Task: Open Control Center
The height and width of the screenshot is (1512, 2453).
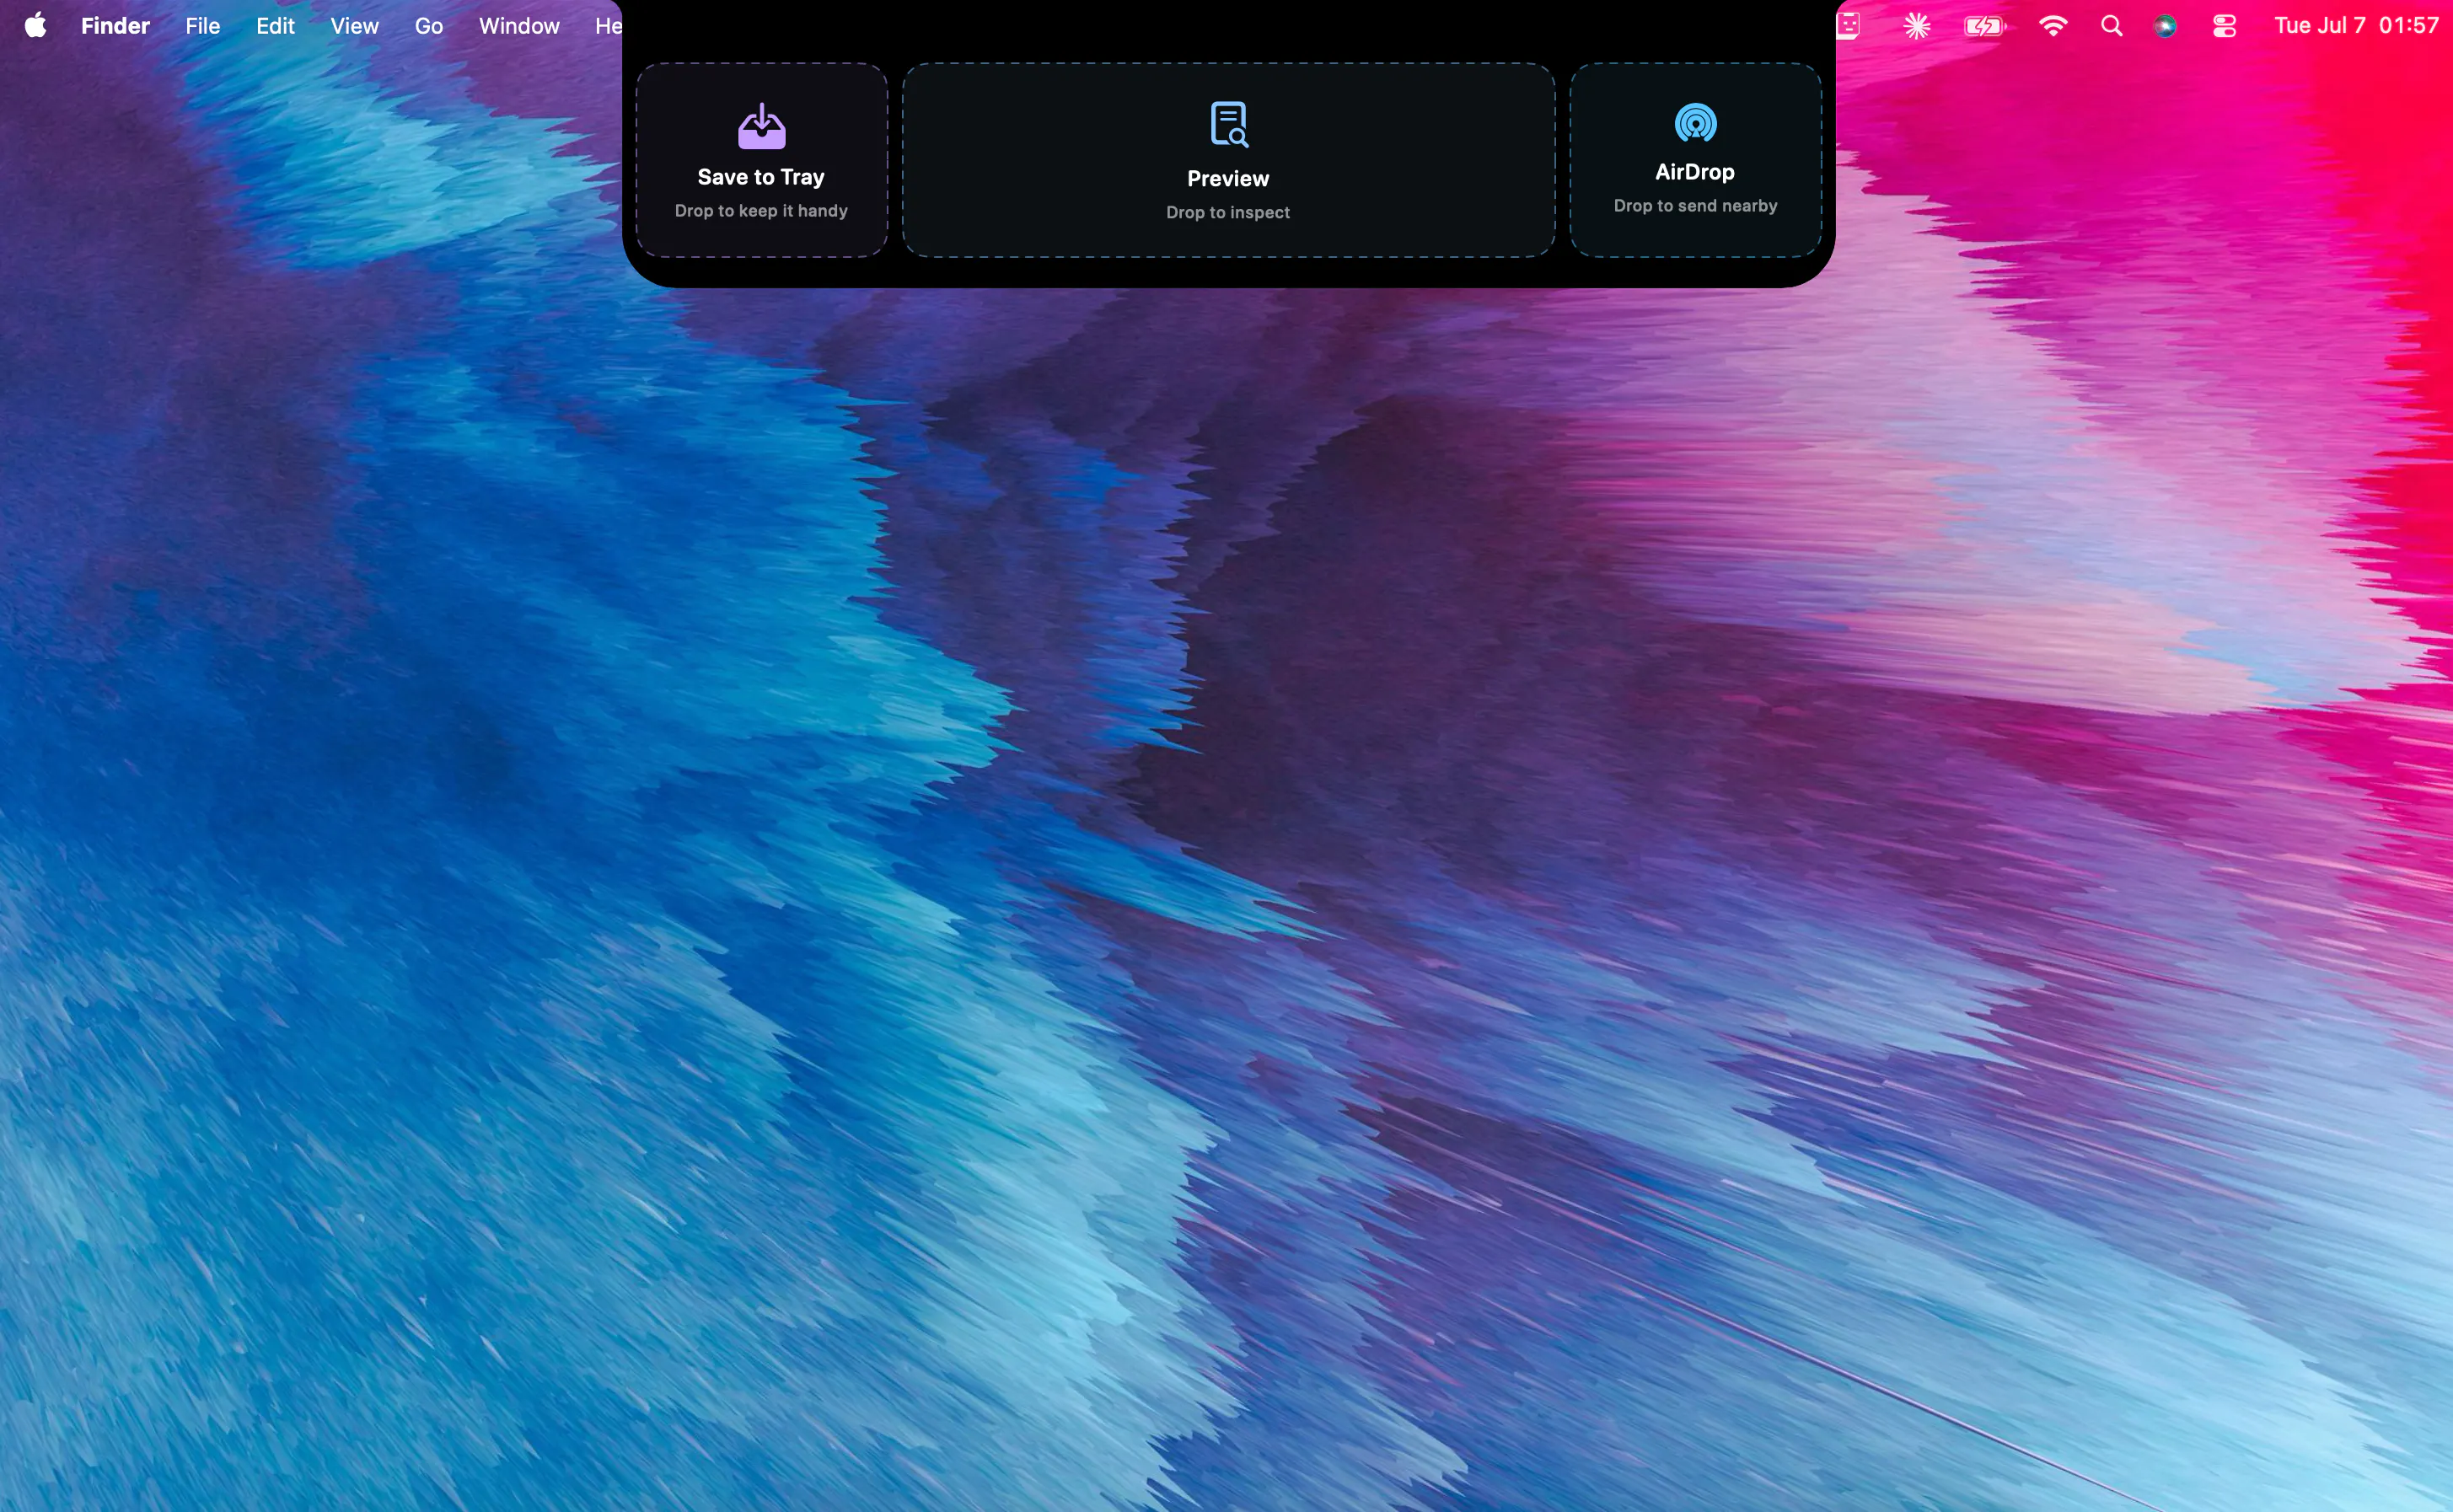Action: (2225, 26)
